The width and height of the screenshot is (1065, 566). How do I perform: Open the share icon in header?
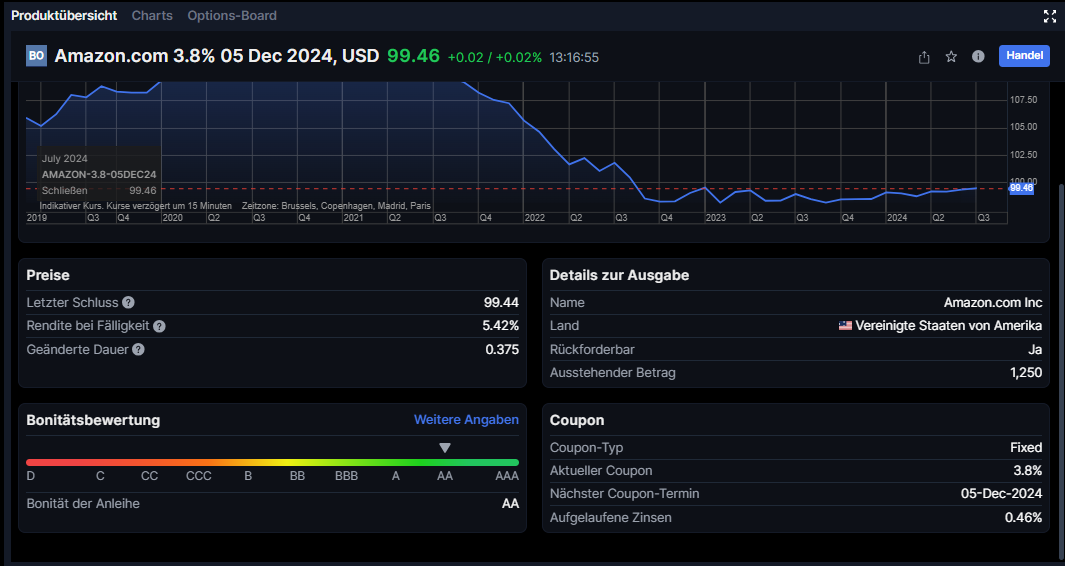[x=924, y=57]
